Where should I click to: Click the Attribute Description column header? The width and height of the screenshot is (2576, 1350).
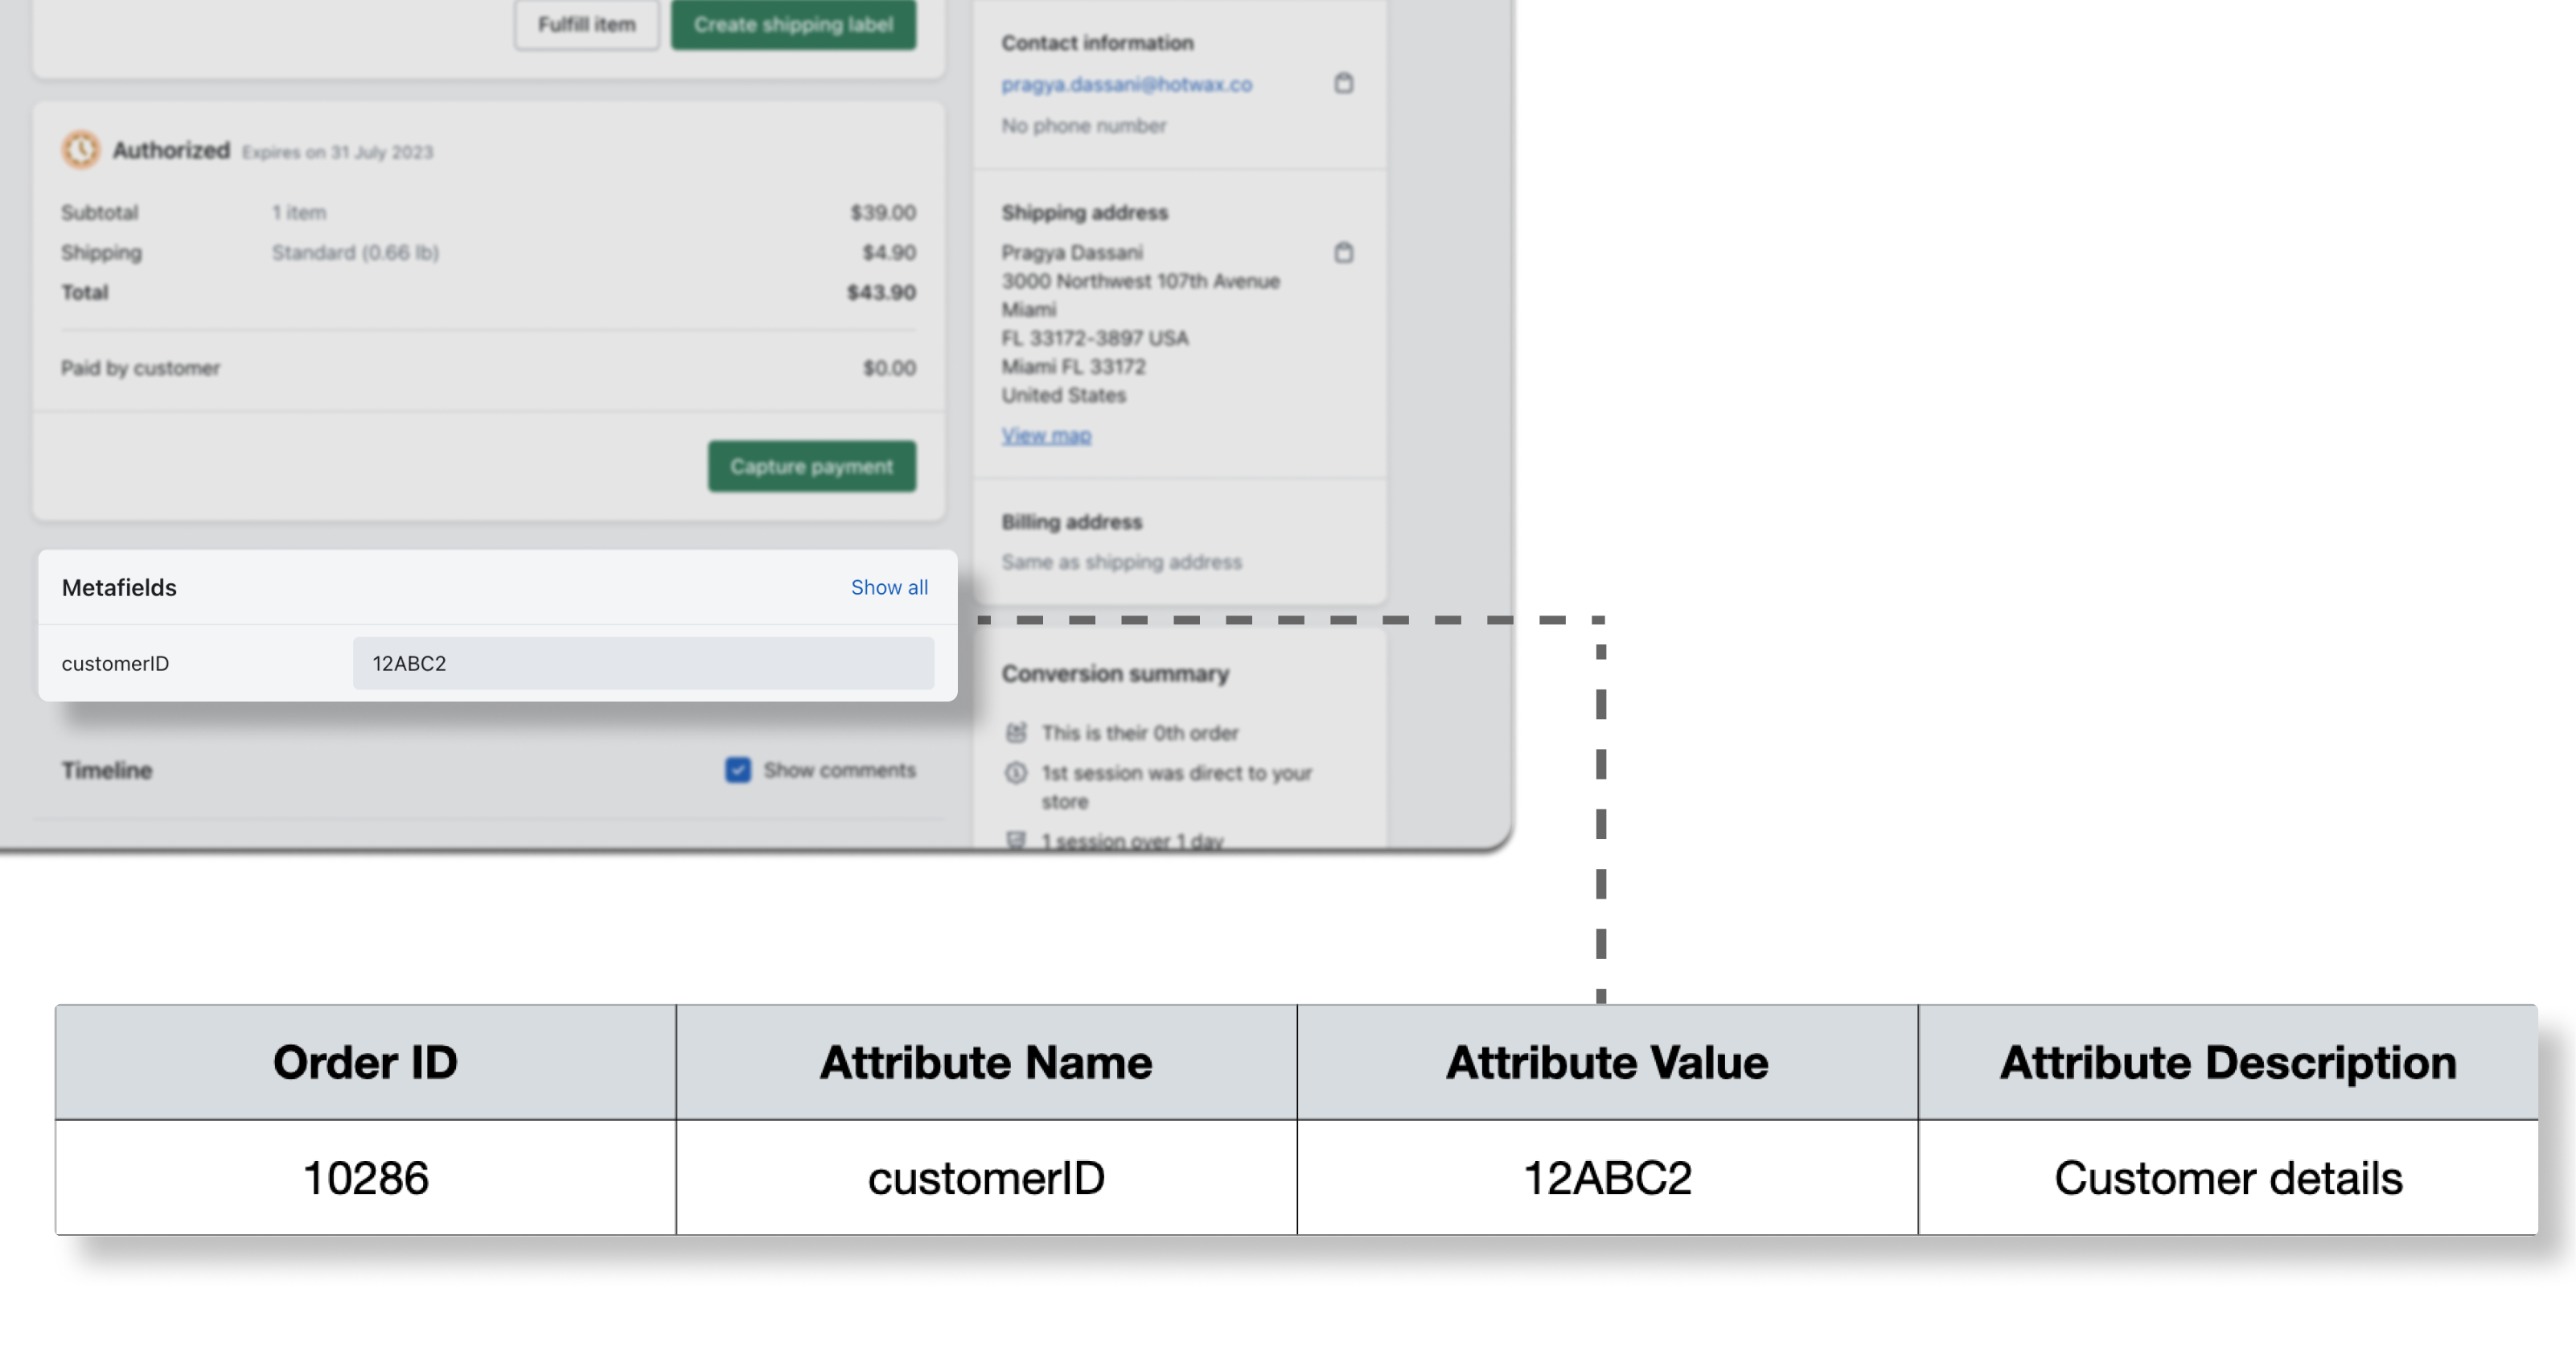point(2228,1062)
